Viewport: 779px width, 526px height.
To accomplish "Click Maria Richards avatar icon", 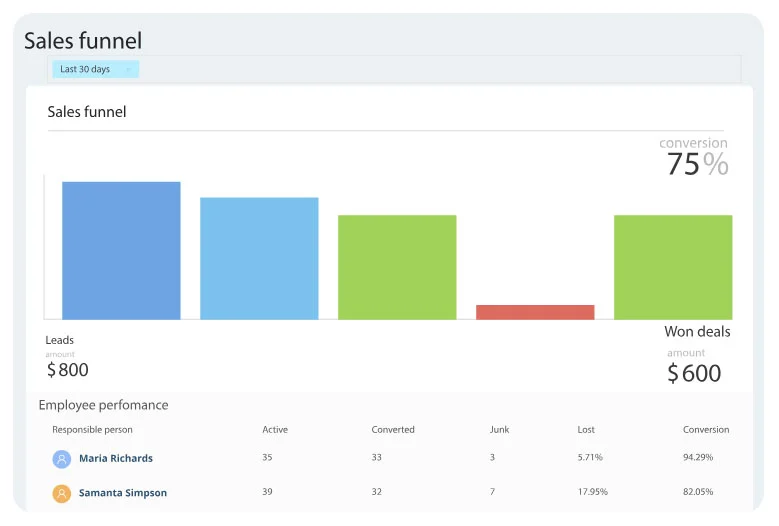I will 62,459.
